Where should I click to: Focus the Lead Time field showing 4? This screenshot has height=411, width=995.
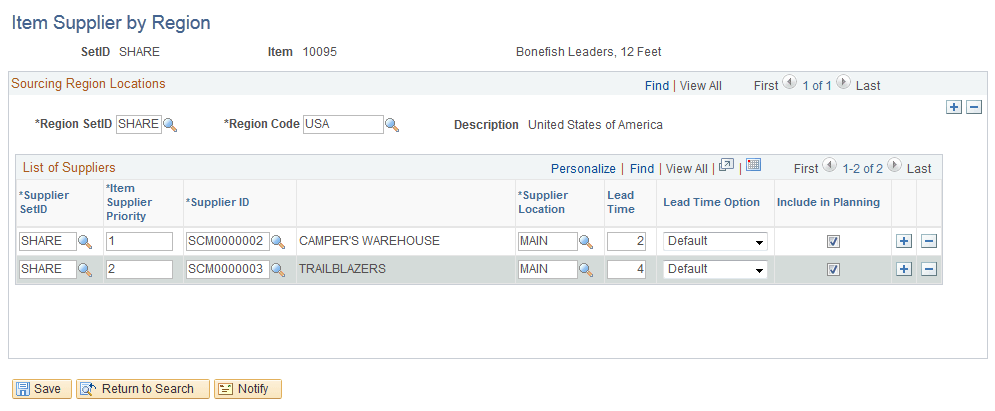pos(626,270)
